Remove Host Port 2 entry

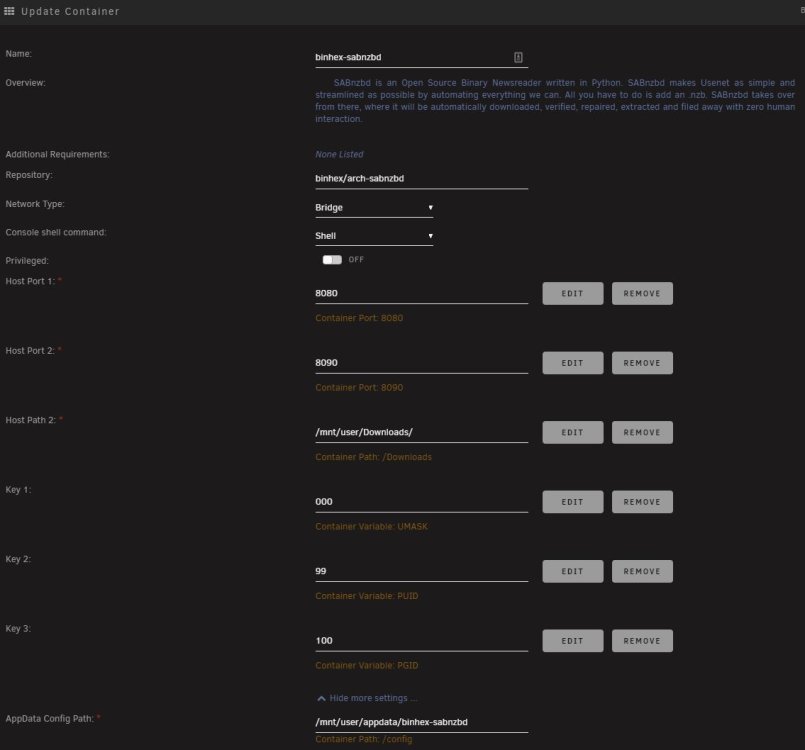tap(642, 363)
